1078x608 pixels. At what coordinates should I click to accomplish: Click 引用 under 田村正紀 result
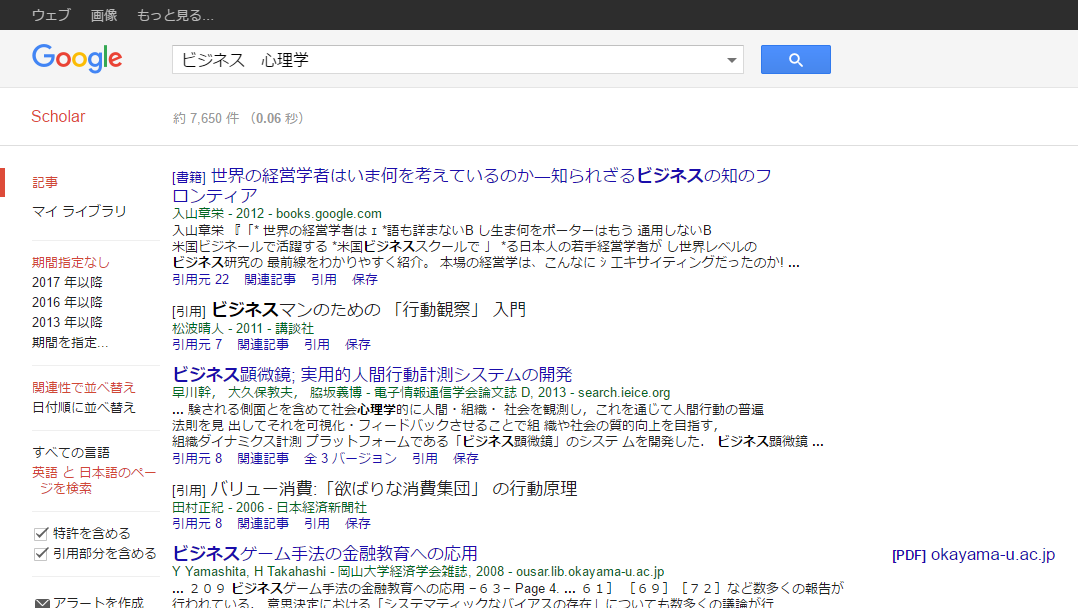click(317, 523)
